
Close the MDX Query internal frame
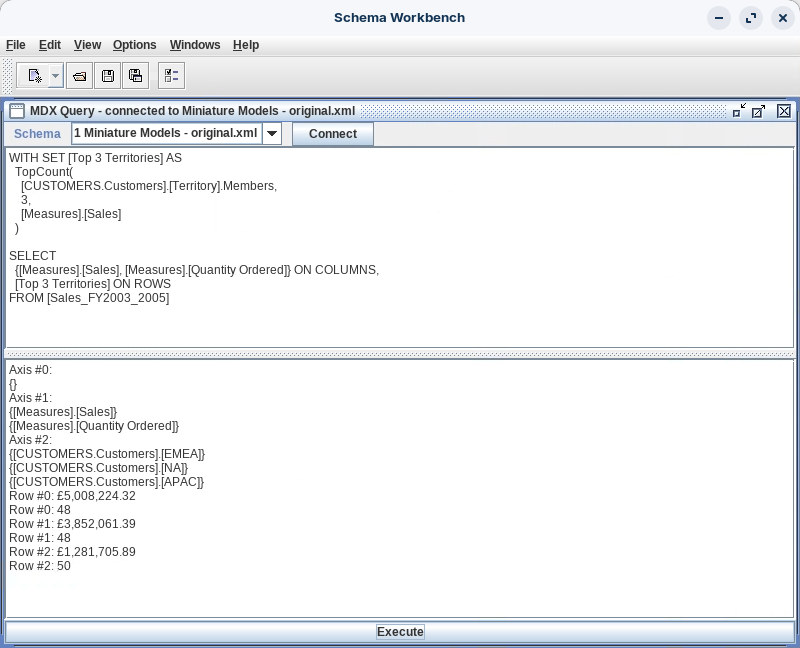784,111
